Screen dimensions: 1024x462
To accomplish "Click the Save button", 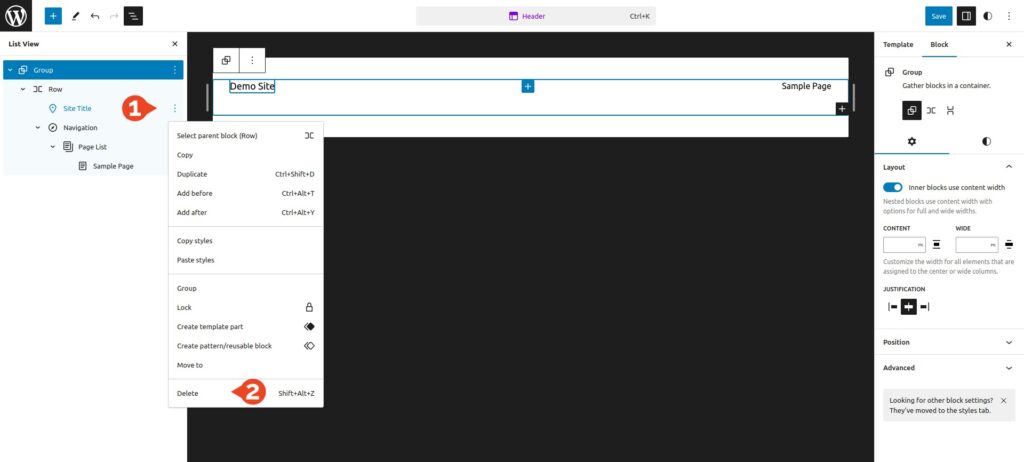I will coord(938,16).
